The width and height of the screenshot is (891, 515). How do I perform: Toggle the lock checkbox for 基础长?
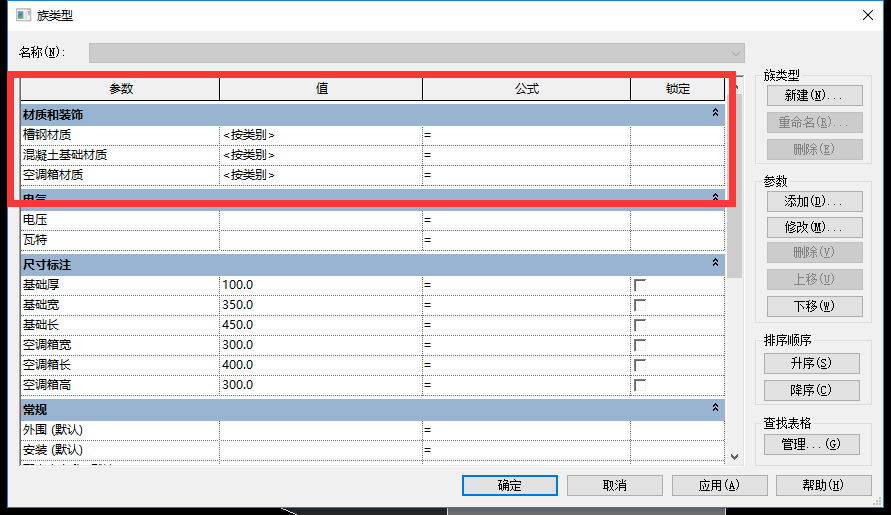coord(640,325)
